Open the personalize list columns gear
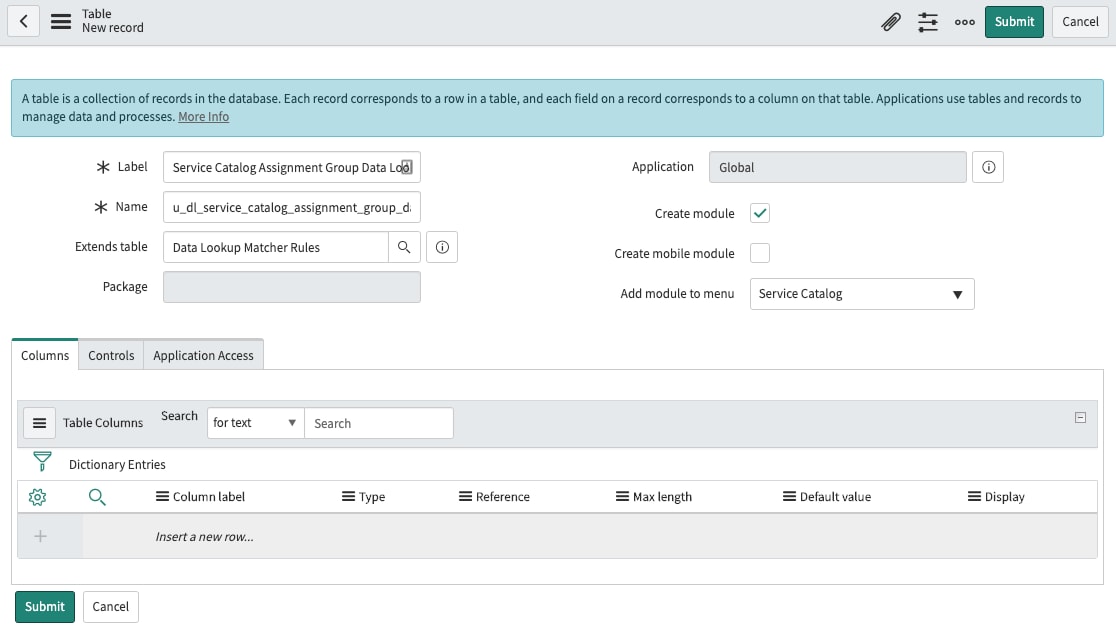This screenshot has width=1116, height=632. [x=37, y=496]
